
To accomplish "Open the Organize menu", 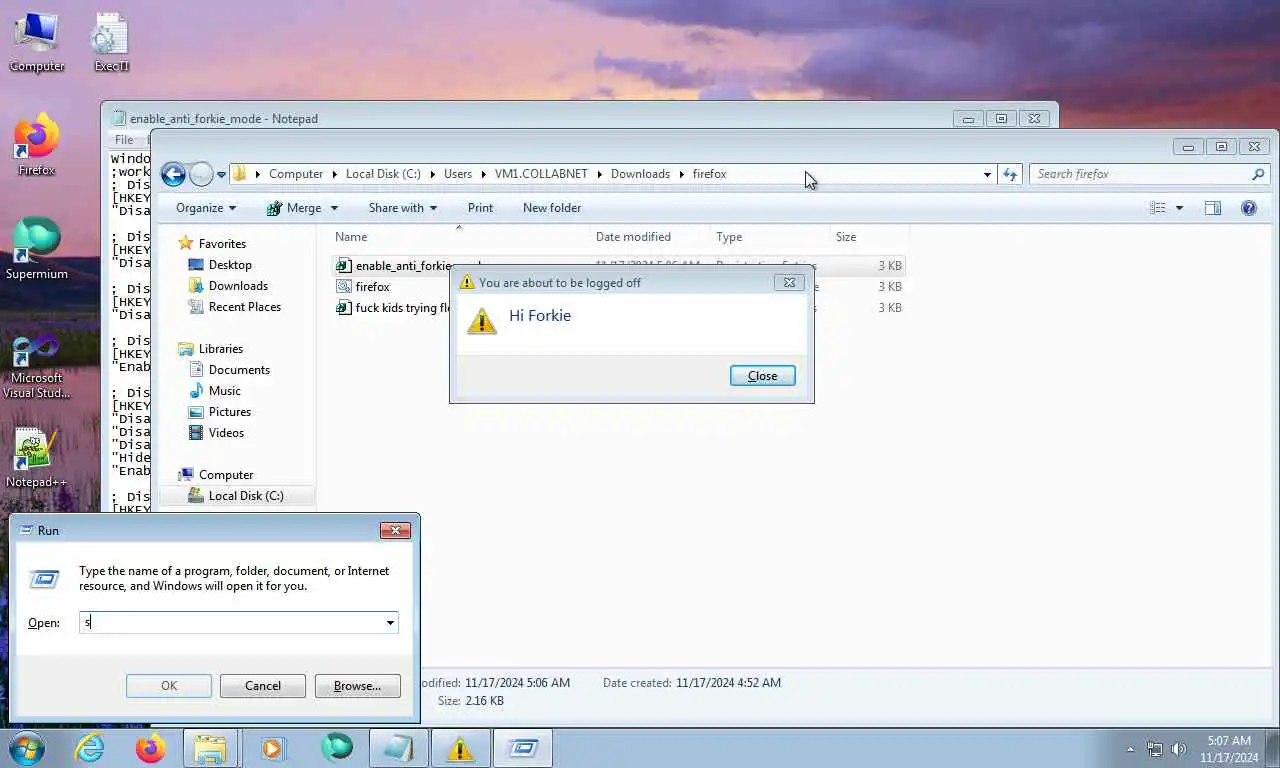I will pos(206,208).
